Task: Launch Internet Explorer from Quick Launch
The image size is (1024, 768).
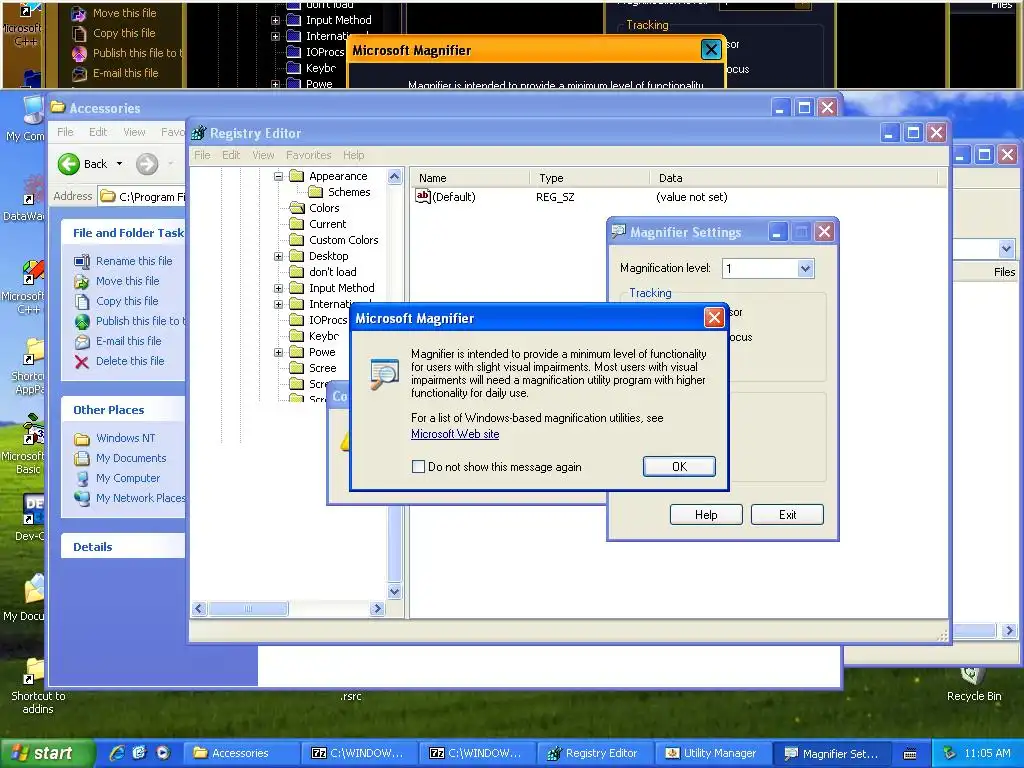Action: 117,753
